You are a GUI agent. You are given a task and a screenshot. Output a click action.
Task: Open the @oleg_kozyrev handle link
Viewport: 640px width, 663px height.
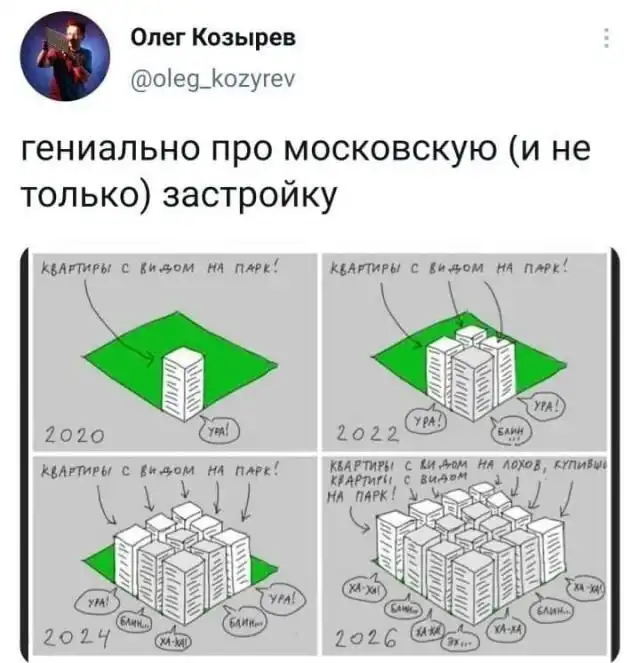(x=213, y=78)
